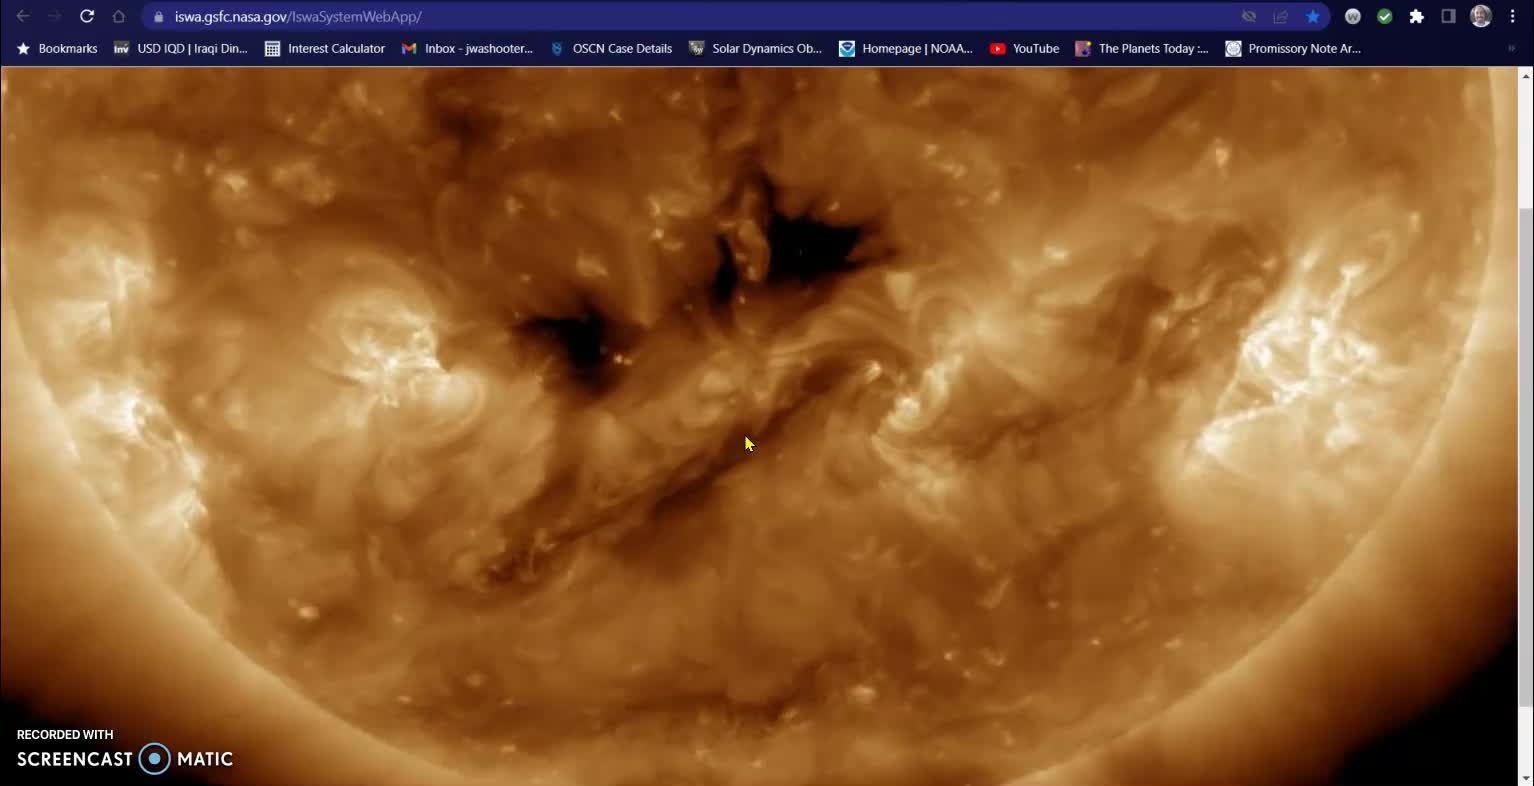Open the user profile avatar
The width and height of the screenshot is (1534, 786).
pyautogui.click(x=1481, y=16)
